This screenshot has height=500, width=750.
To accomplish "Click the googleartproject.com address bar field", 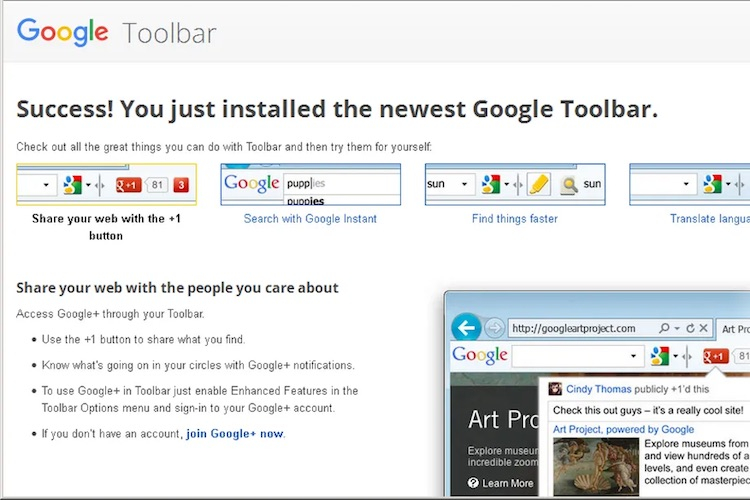I will (x=580, y=328).
